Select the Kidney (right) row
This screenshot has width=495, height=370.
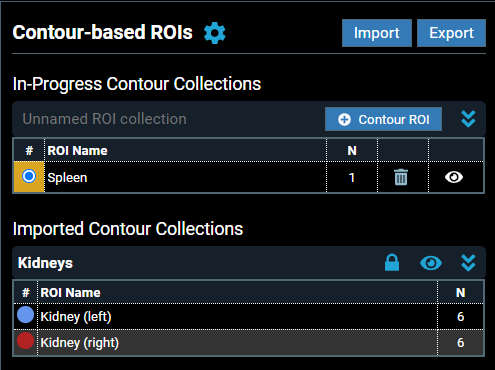pyautogui.click(x=249, y=343)
